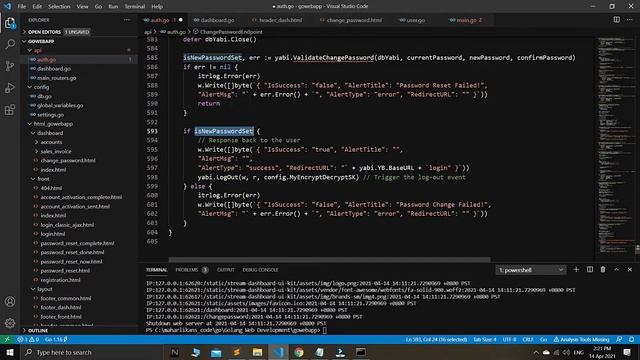640x360 pixels.
Task: Click the horizontal editor scrollbar
Action: 329,260
